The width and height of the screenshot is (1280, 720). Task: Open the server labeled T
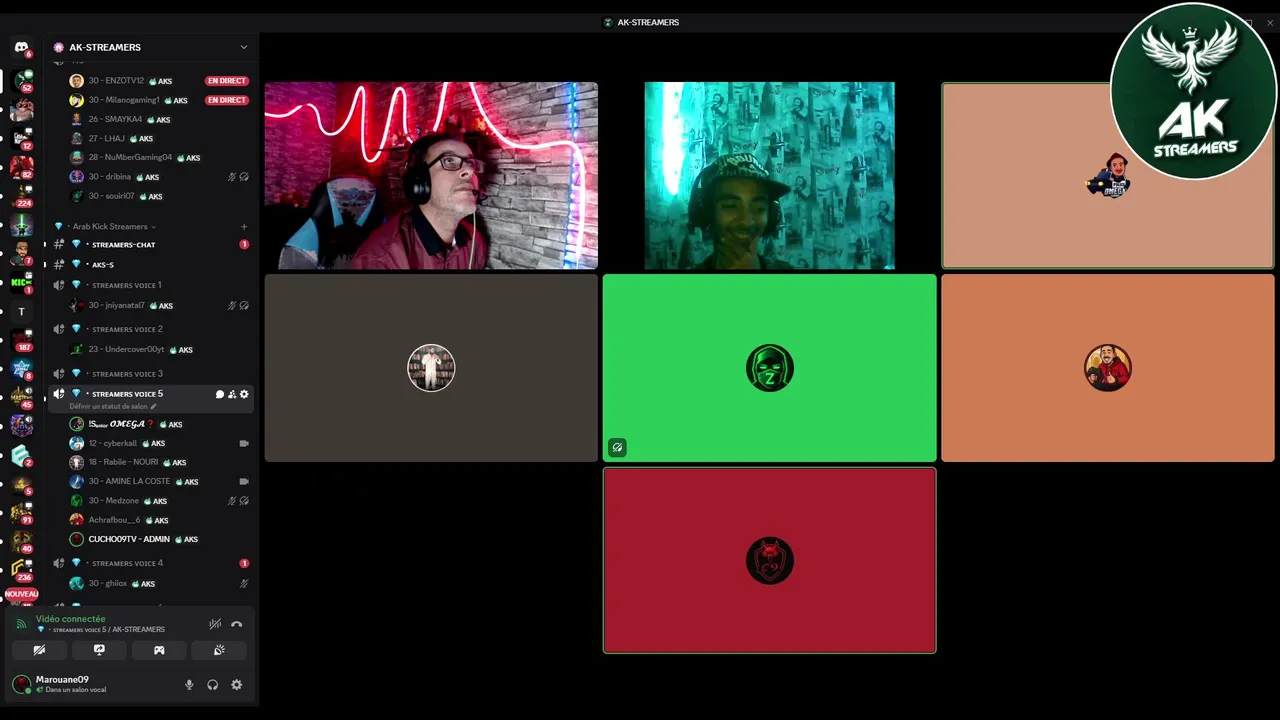coord(22,312)
